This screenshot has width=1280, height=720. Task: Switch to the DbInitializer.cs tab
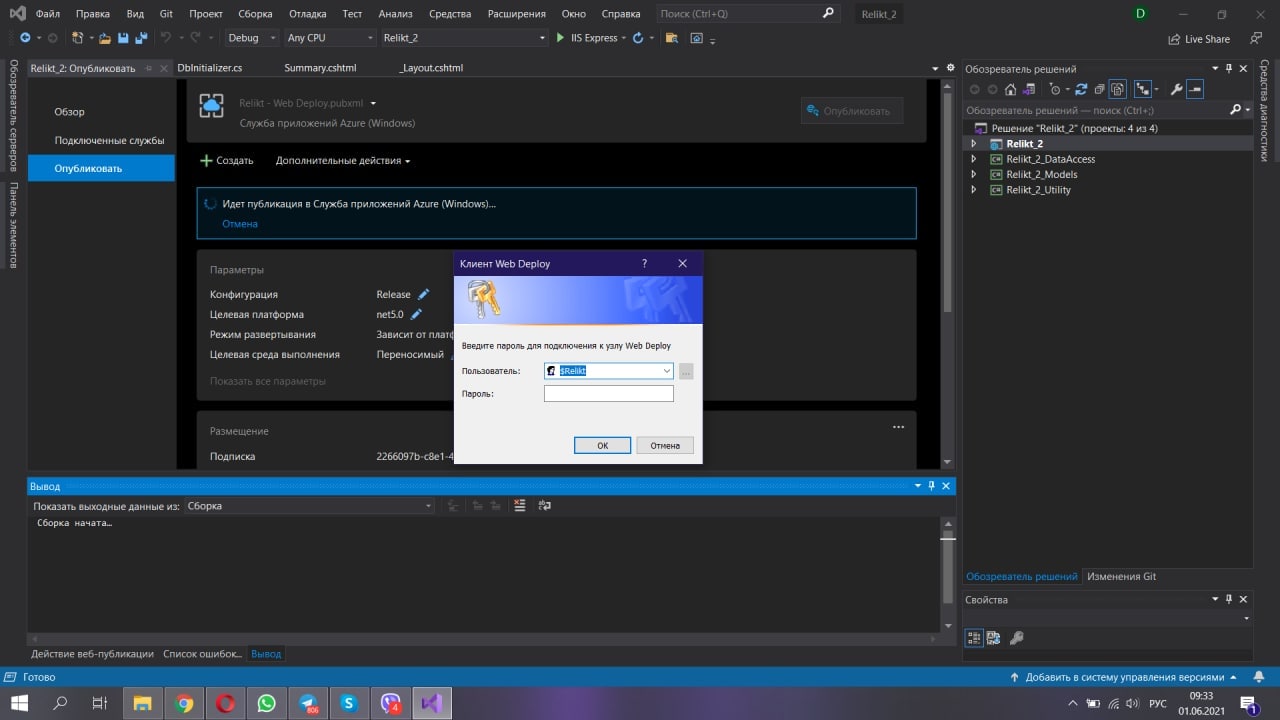(x=209, y=68)
